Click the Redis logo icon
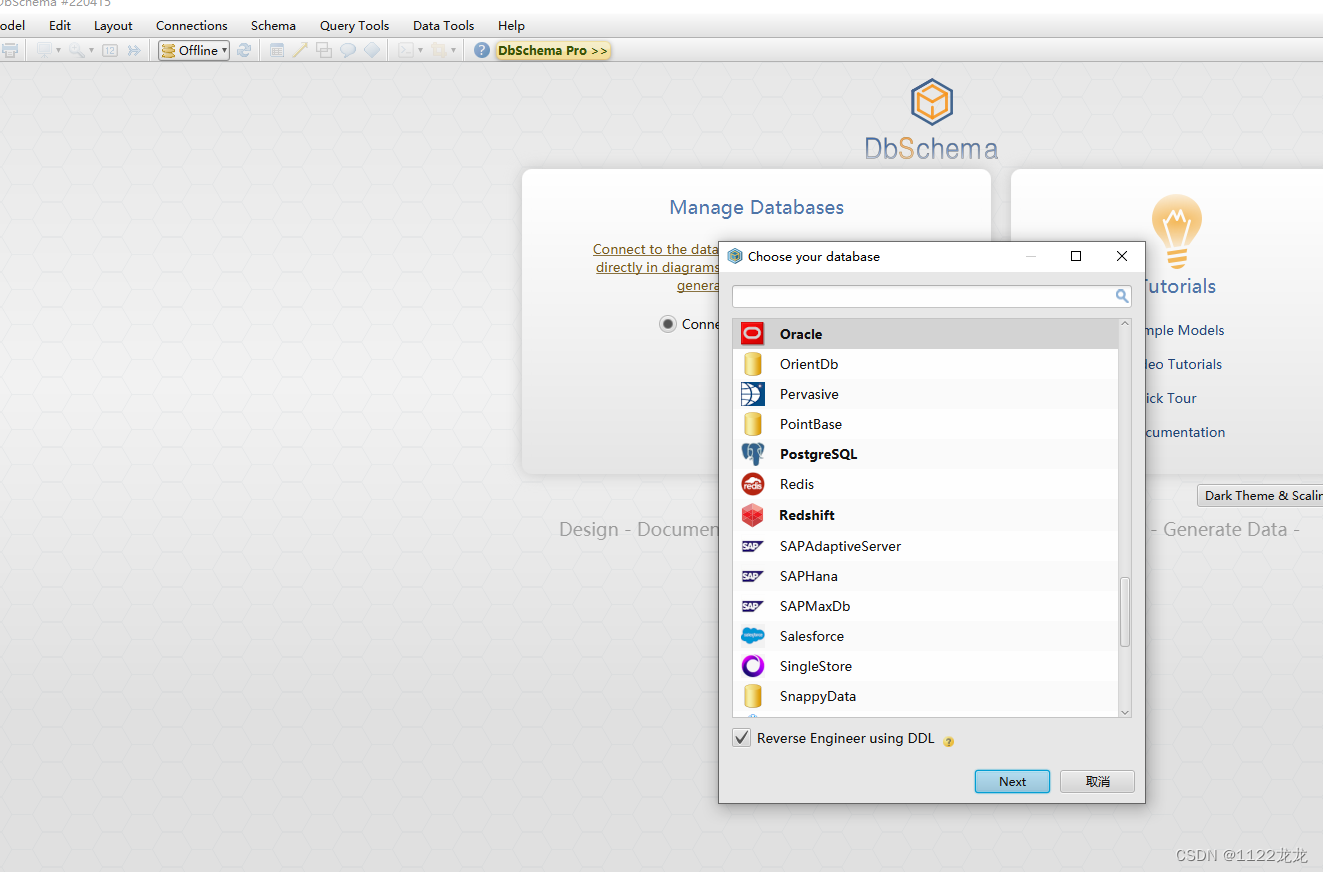This screenshot has height=872, width=1323. (753, 484)
